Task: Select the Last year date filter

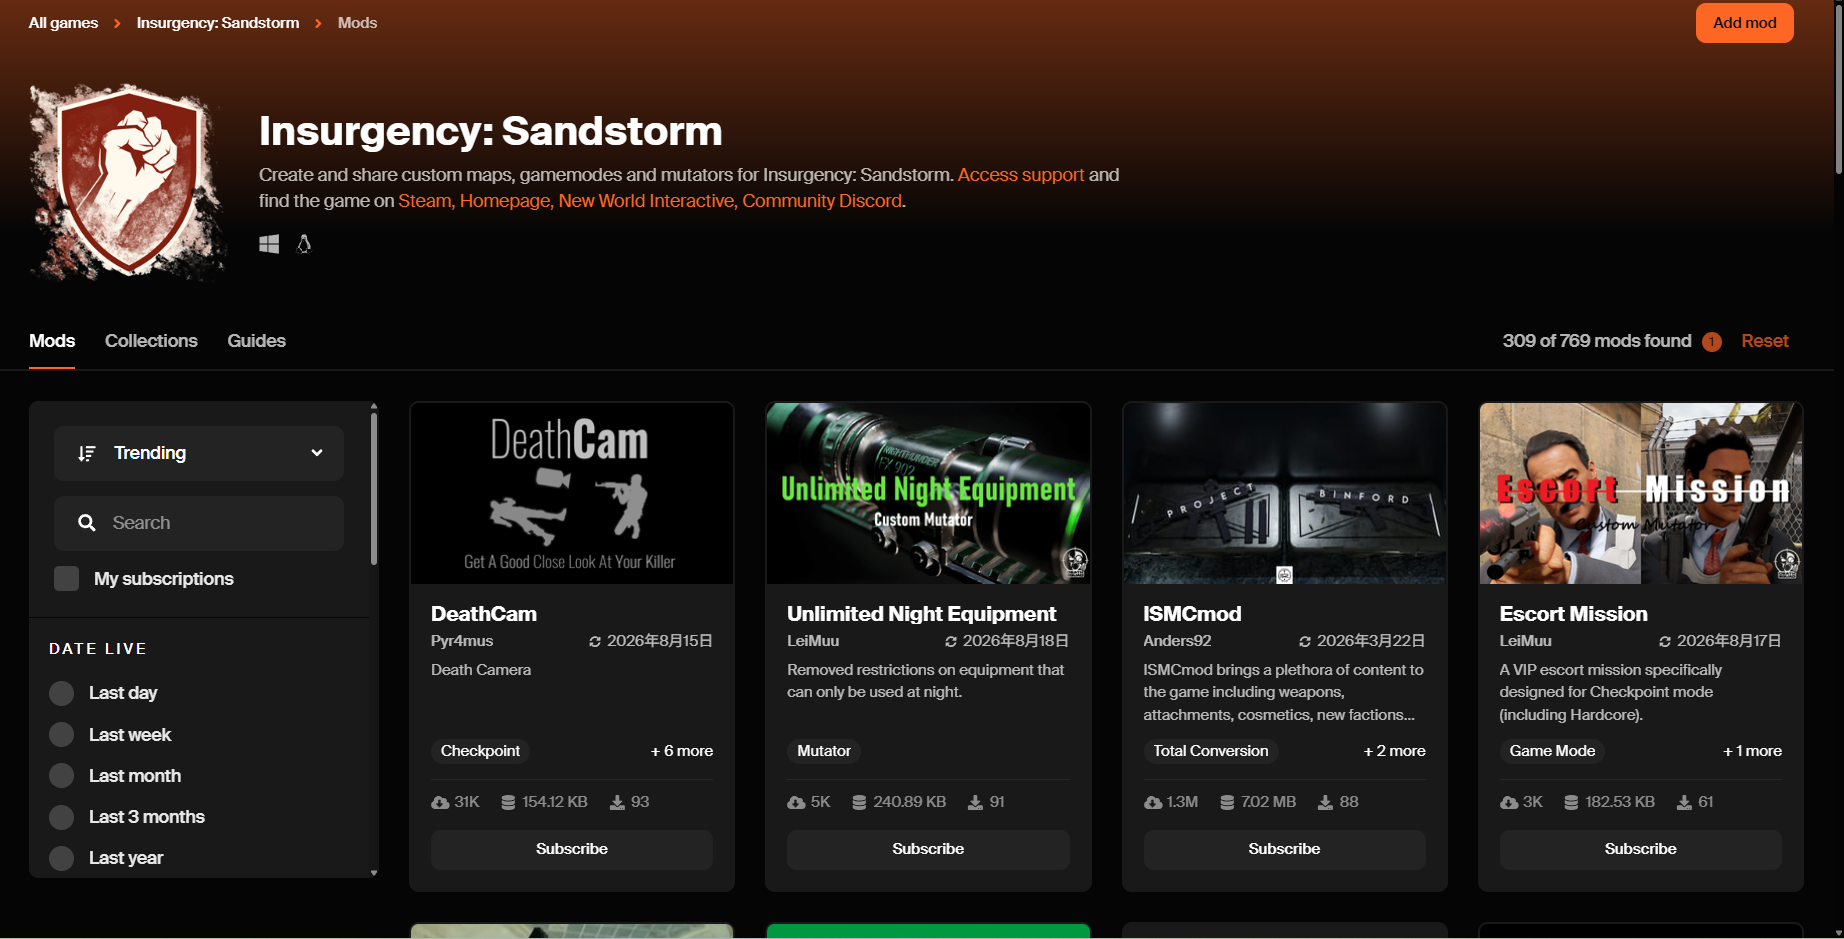Action: (x=62, y=858)
